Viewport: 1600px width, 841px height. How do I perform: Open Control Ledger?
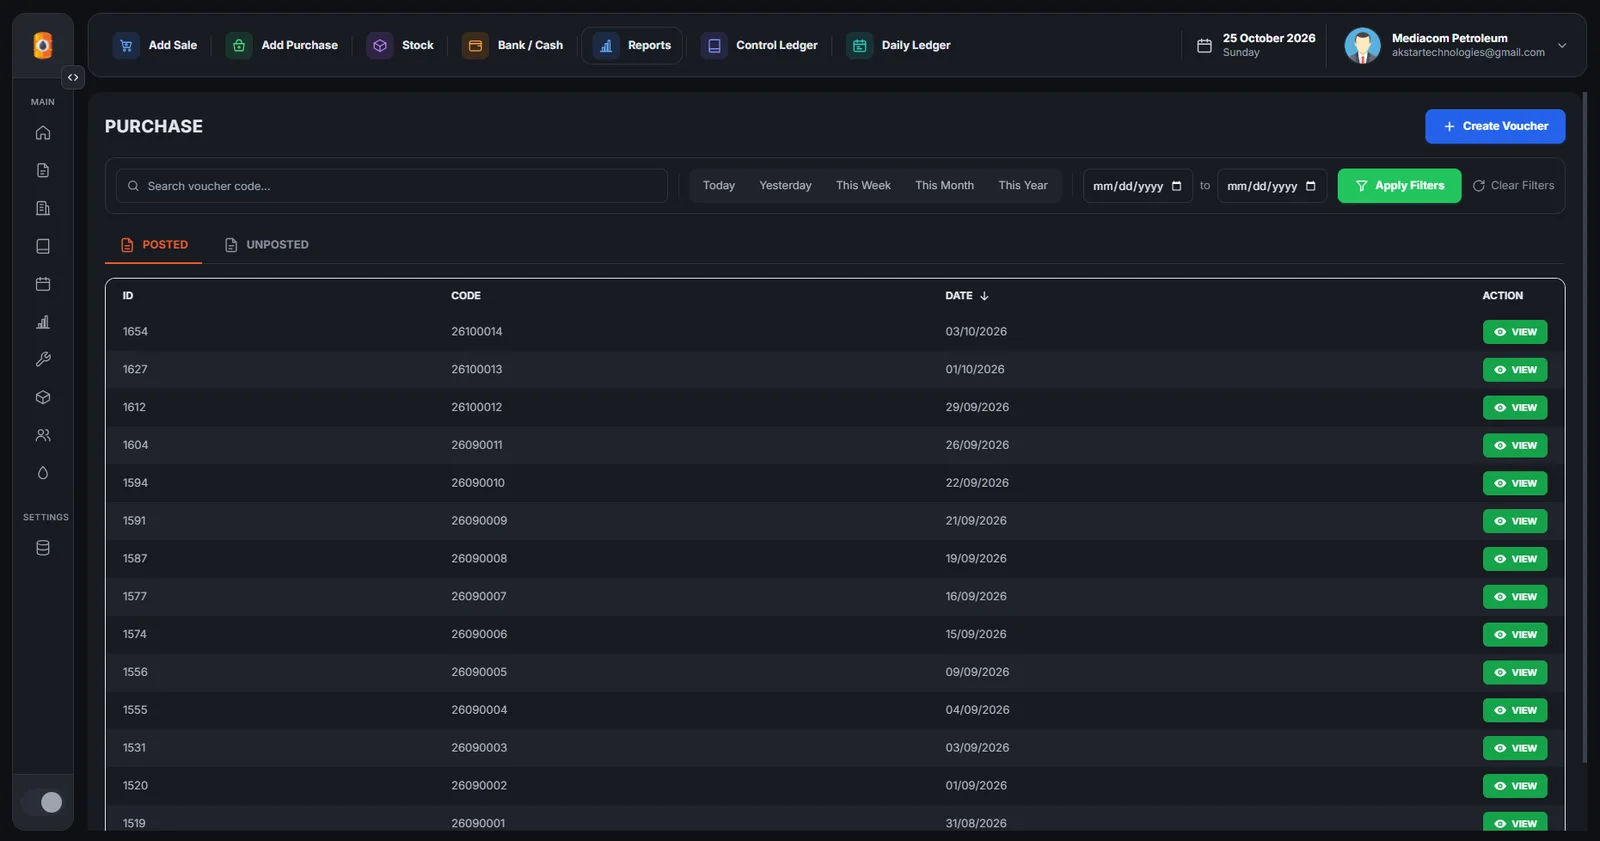point(760,45)
